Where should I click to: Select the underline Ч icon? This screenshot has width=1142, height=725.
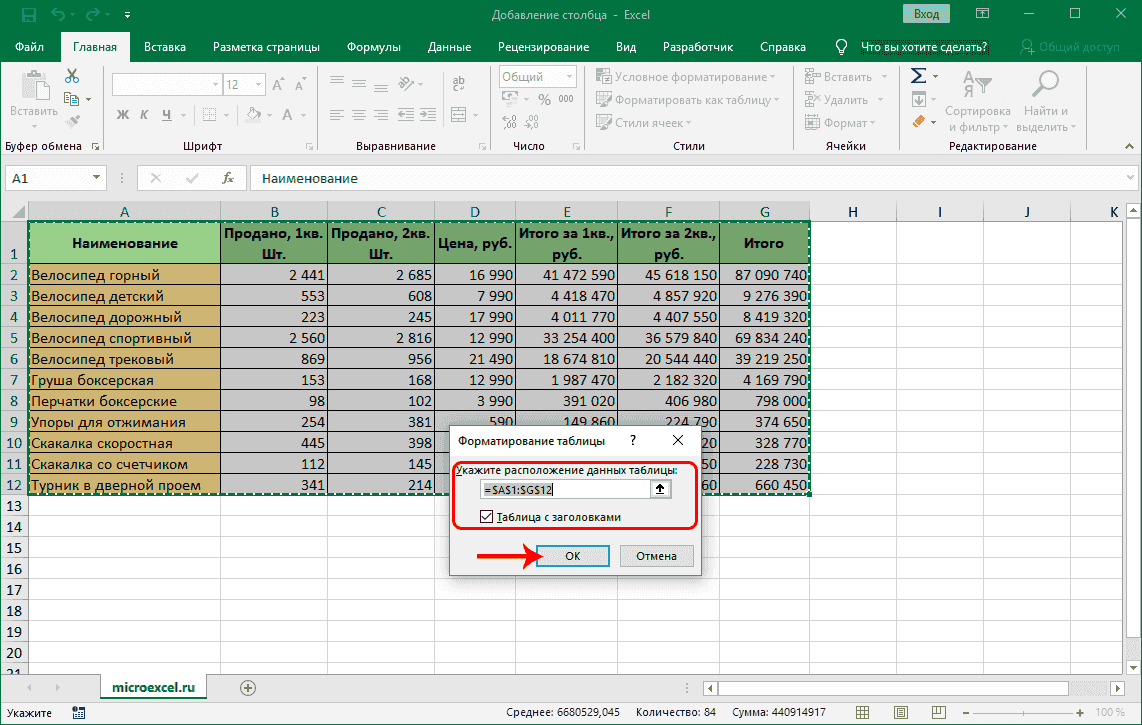tap(167, 114)
